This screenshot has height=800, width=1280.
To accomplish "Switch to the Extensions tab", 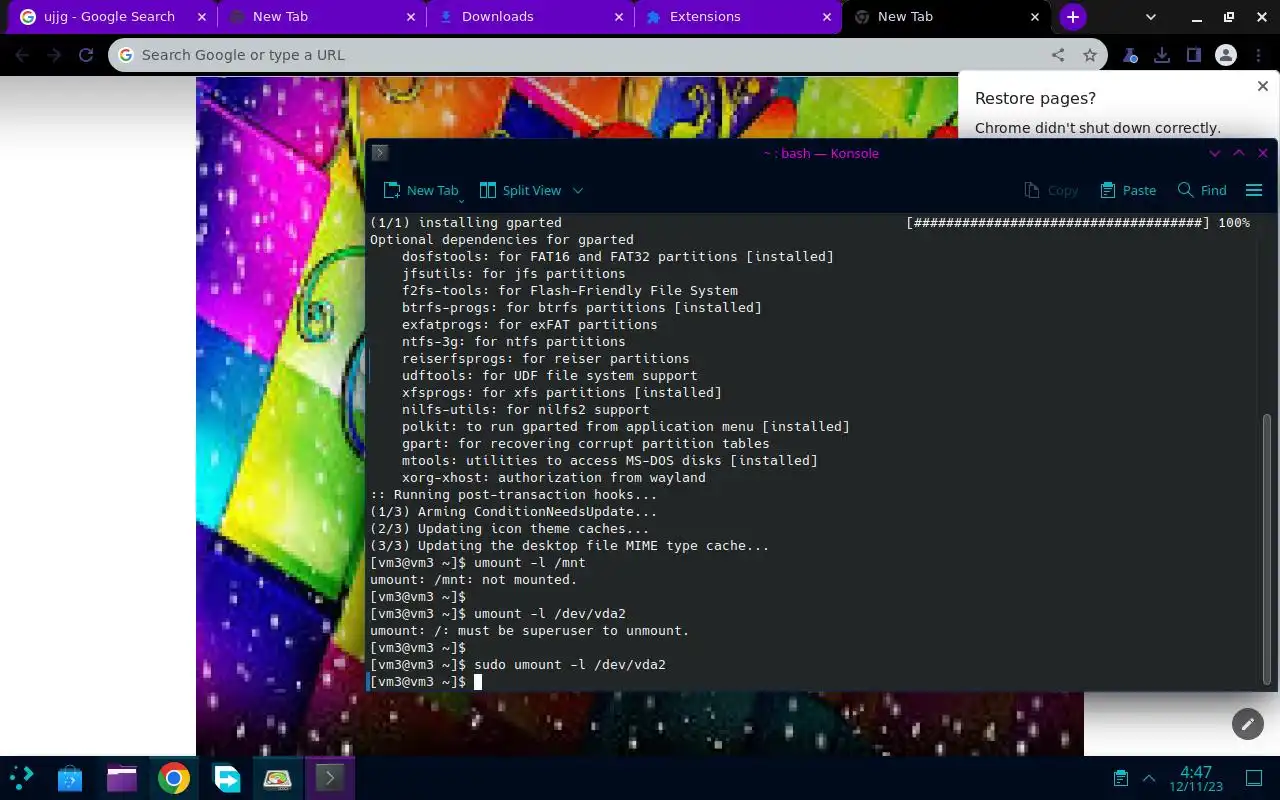I will (x=738, y=17).
